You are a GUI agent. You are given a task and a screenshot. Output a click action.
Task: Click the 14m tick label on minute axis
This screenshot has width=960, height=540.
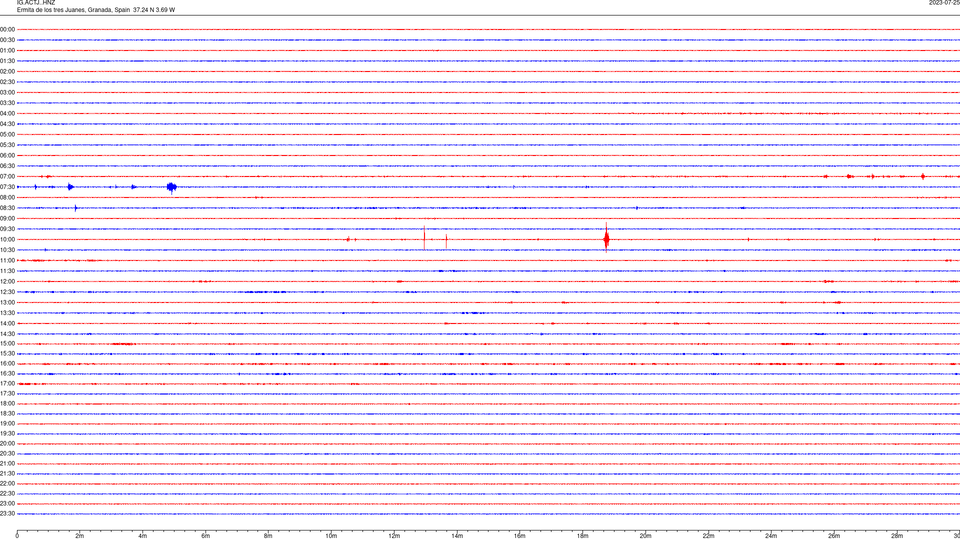tap(457, 536)
